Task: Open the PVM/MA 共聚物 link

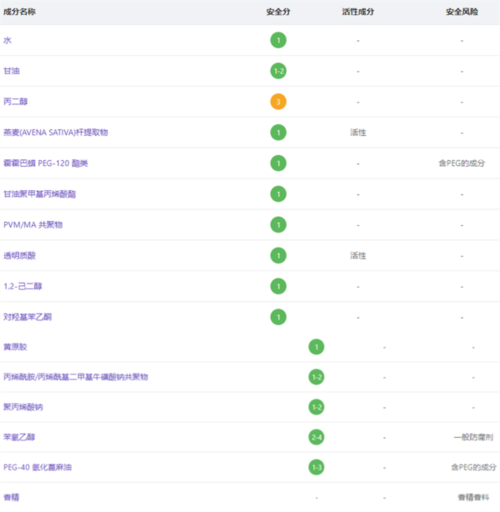Action: [33, 225]
